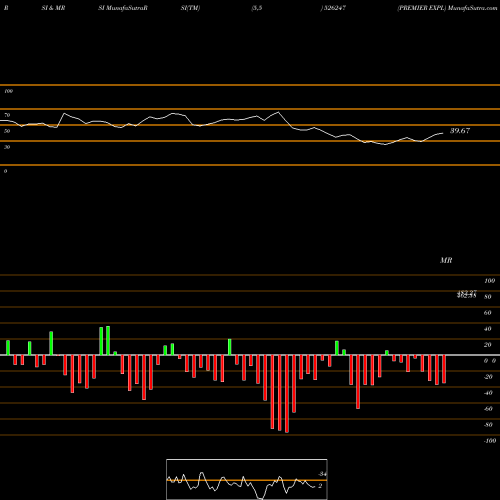Click the MR scale label -40
Screen dimensions: 500x500
pos(488,393)
